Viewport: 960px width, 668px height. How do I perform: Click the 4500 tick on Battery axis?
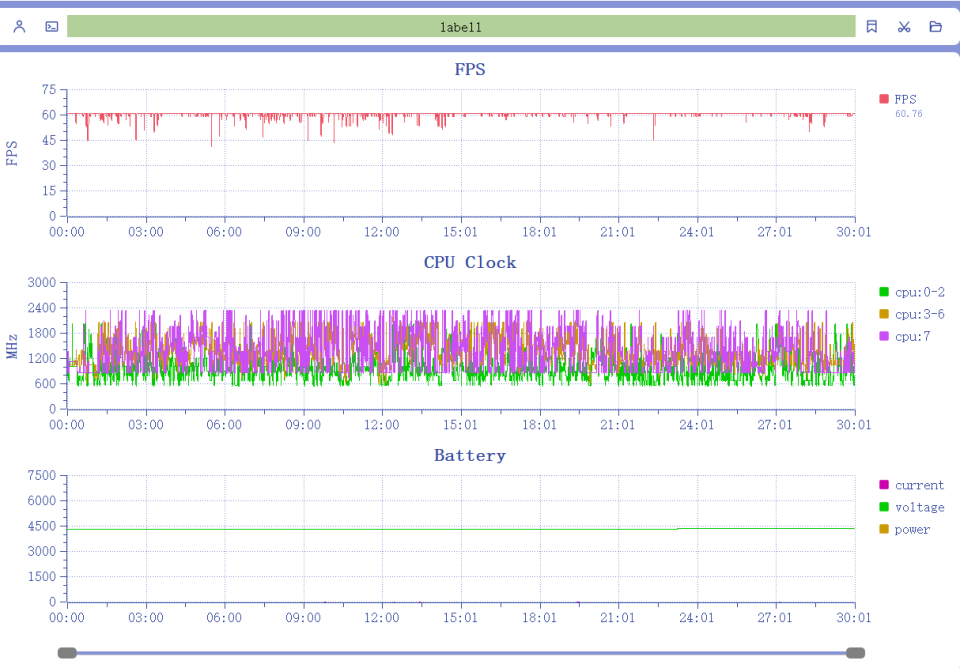coord(42,526)
